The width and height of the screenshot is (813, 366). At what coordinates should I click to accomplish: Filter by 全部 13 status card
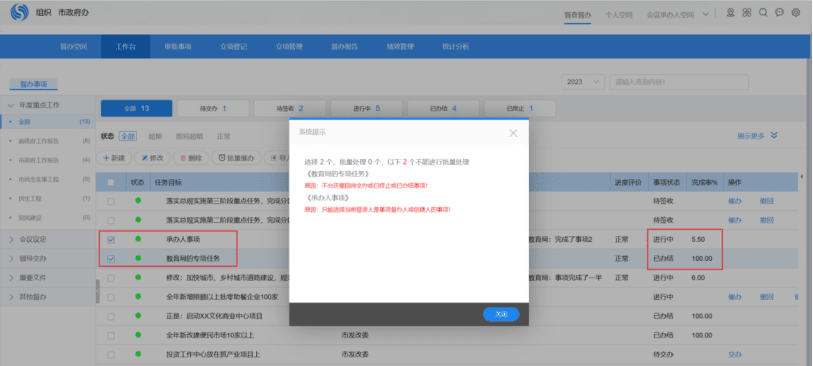point(136,108)
